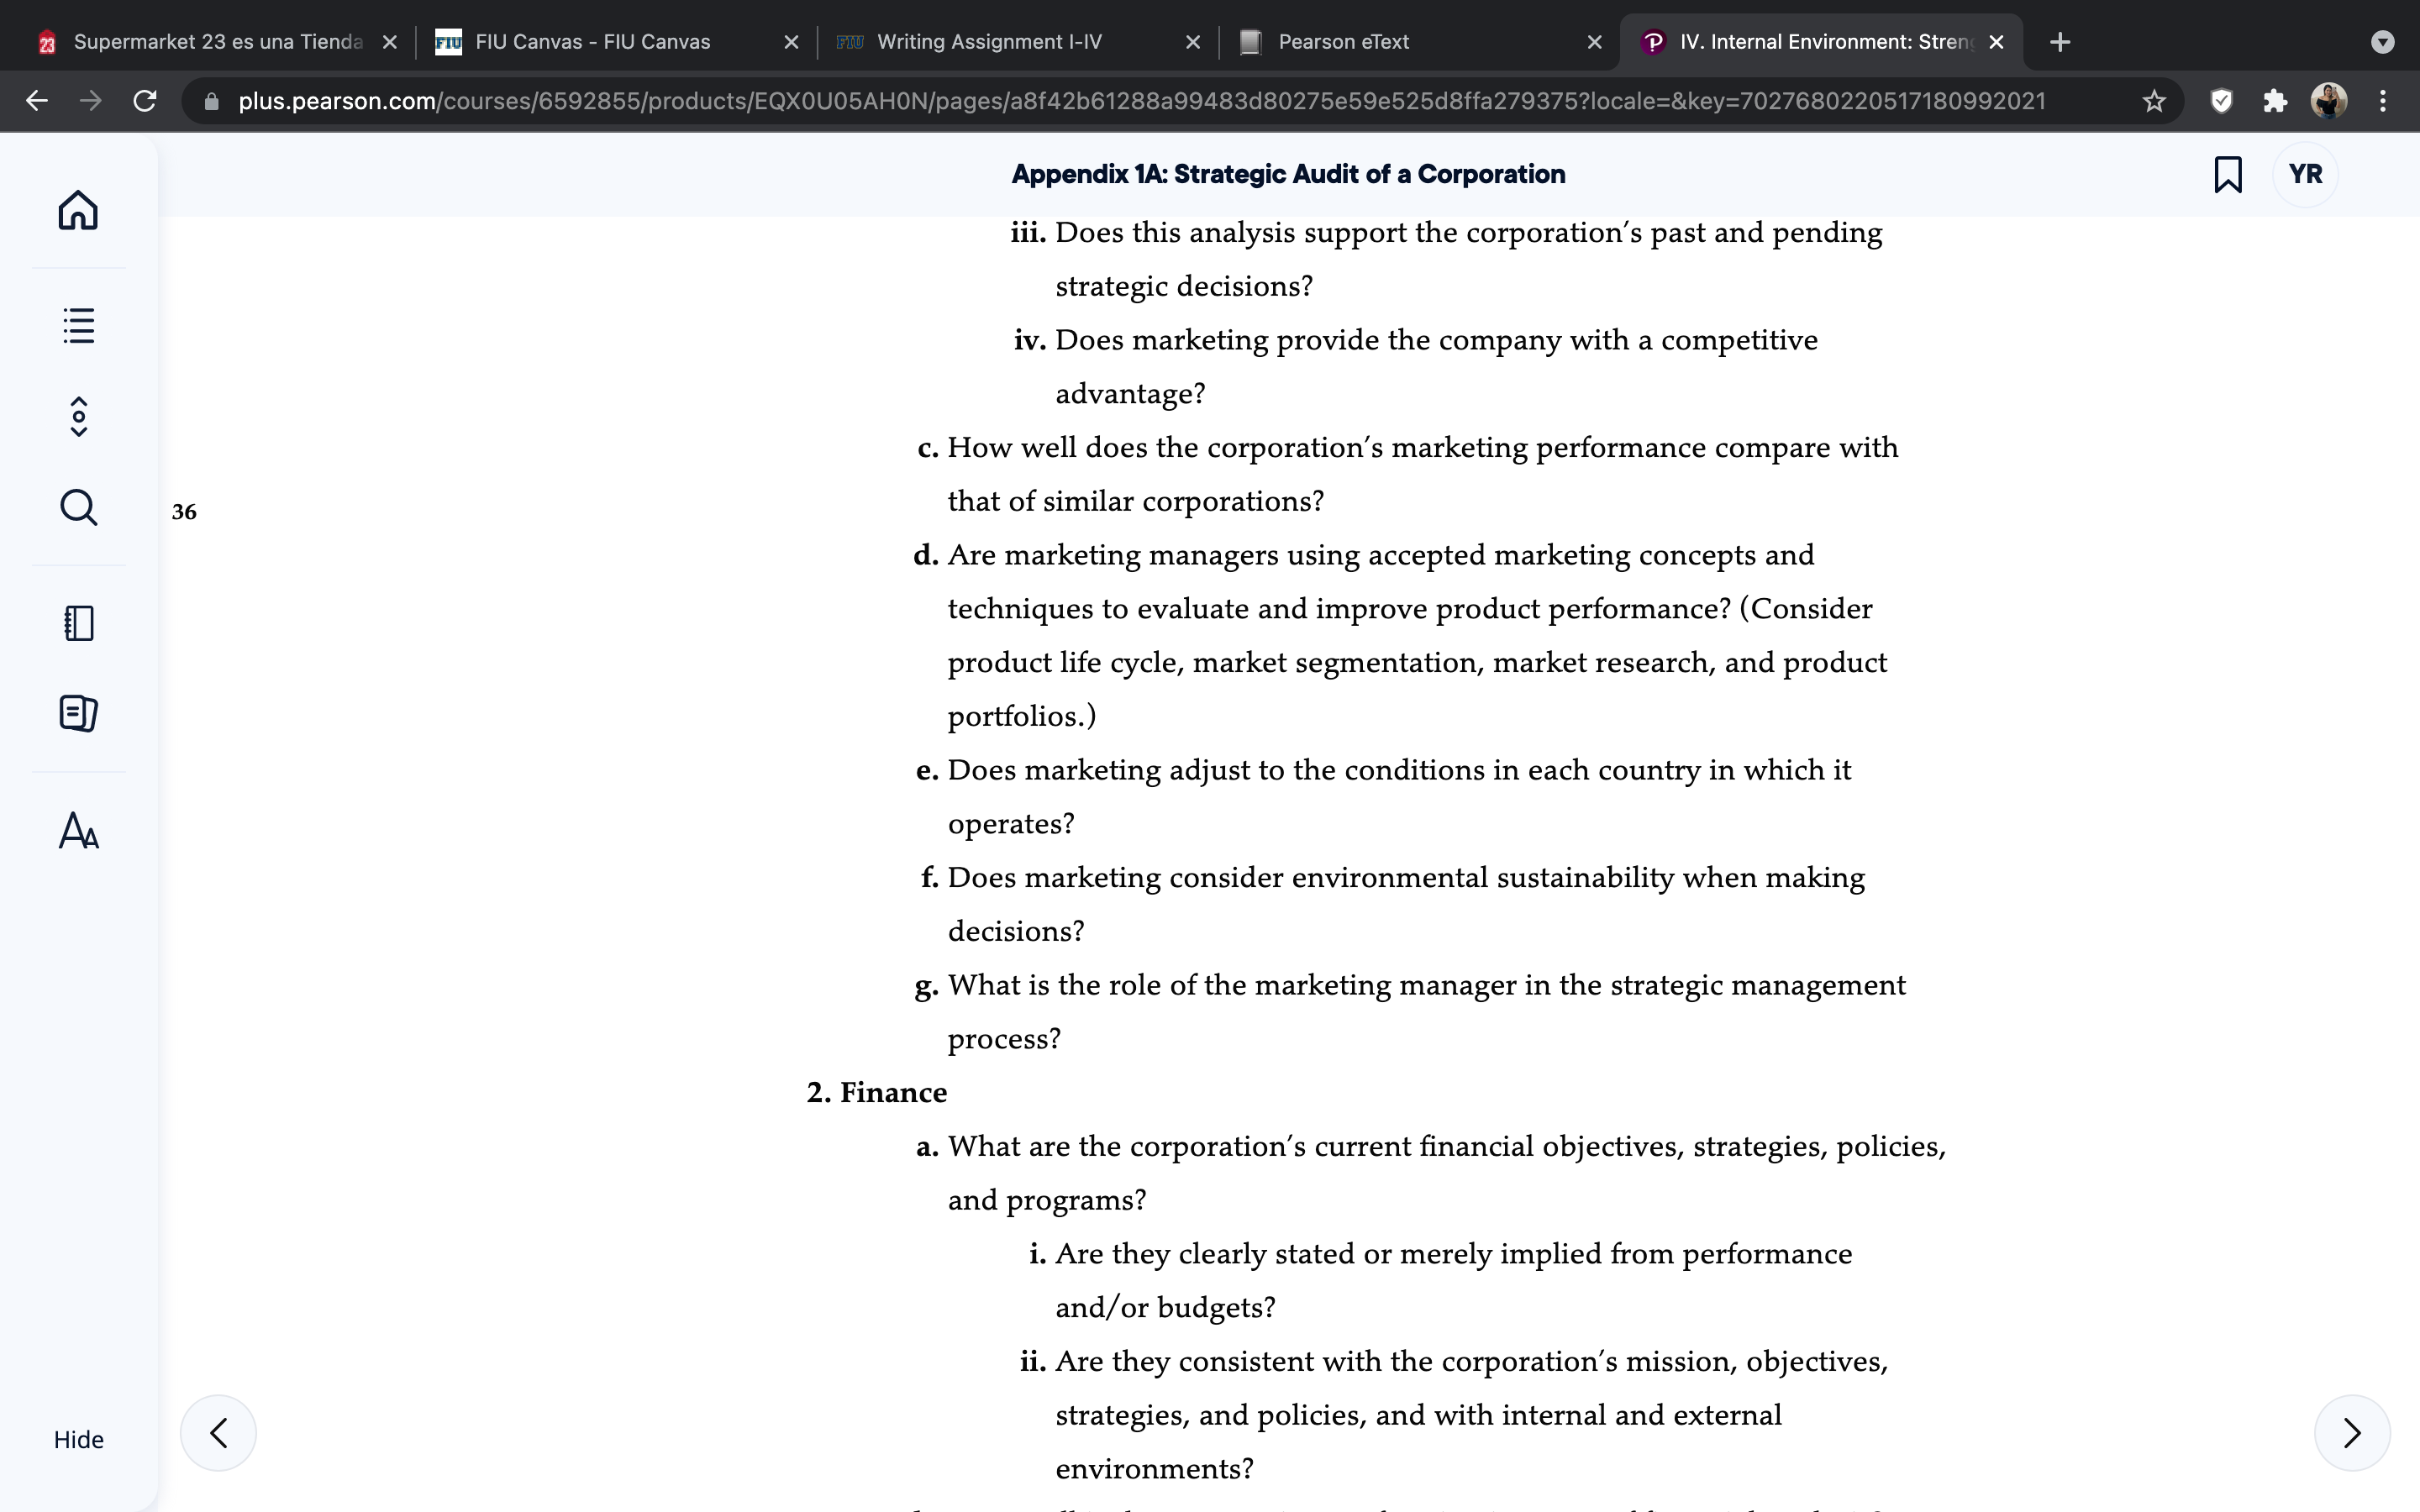This screenshot has height=1512, width=2420.
Task: Switch to the FIU Canvas tab
Action: [x=615, y=42]
